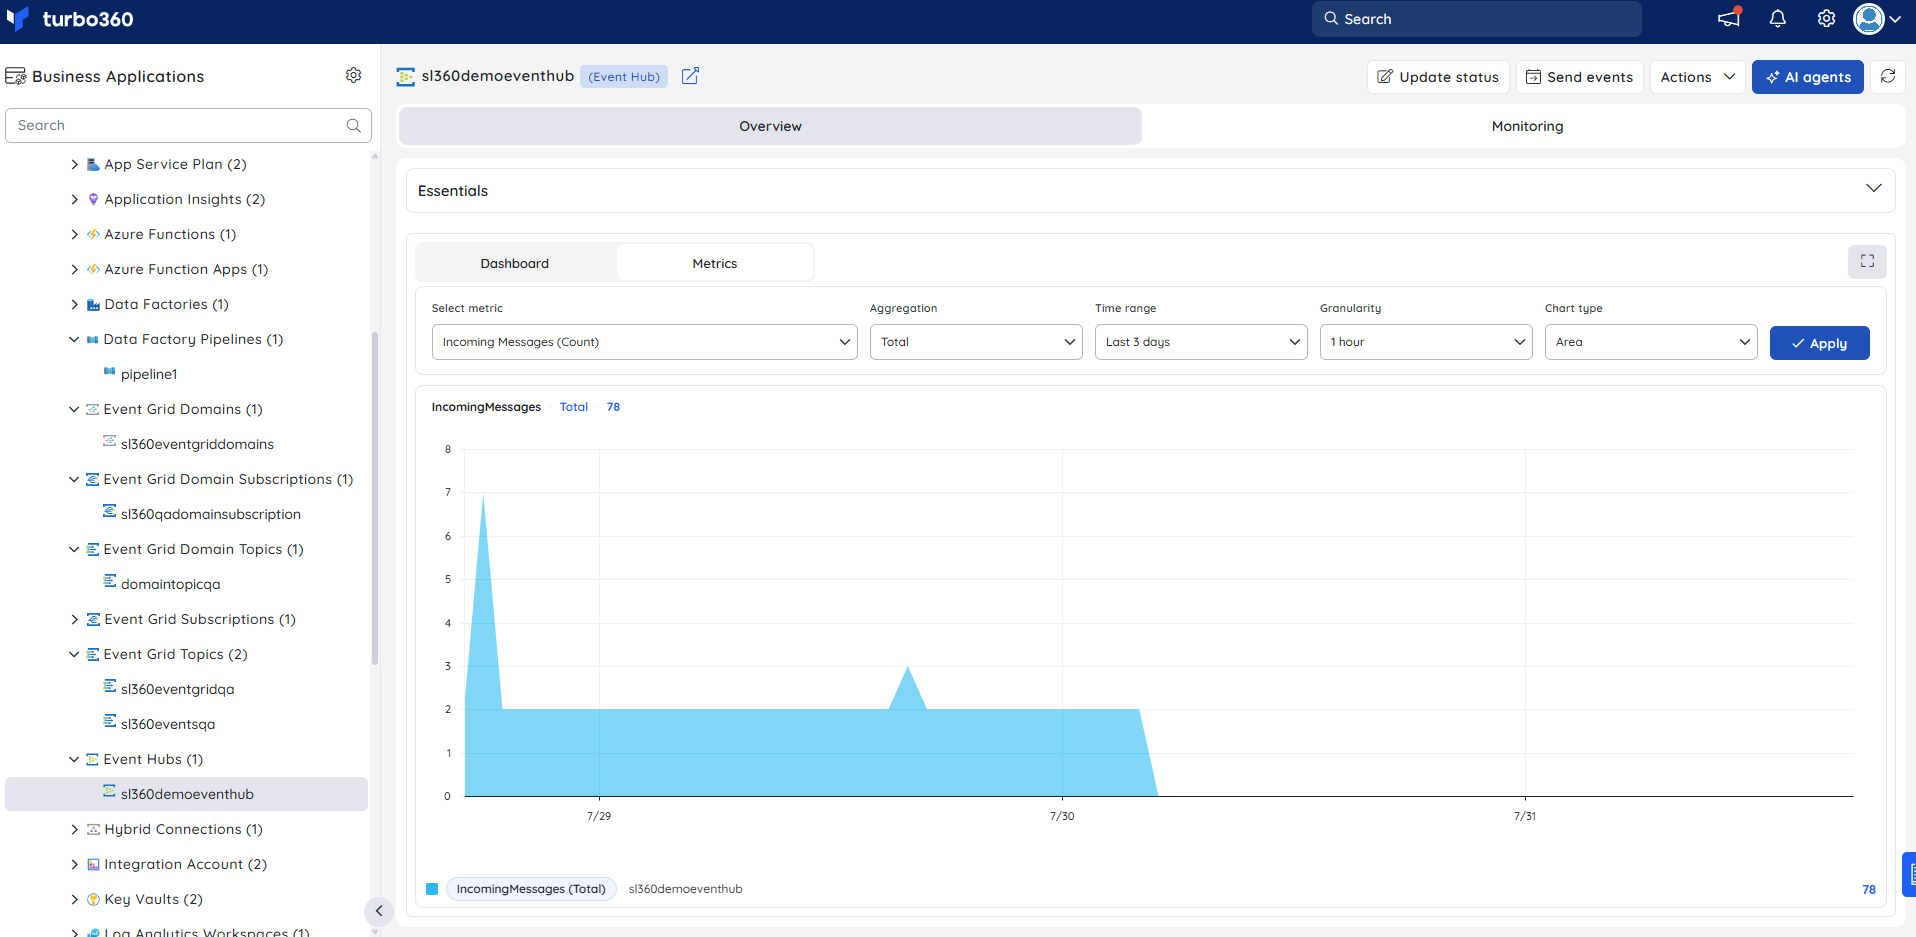1916x937 pixels.
Task: Click the Send events button
Action: (x=1579, y=77)
